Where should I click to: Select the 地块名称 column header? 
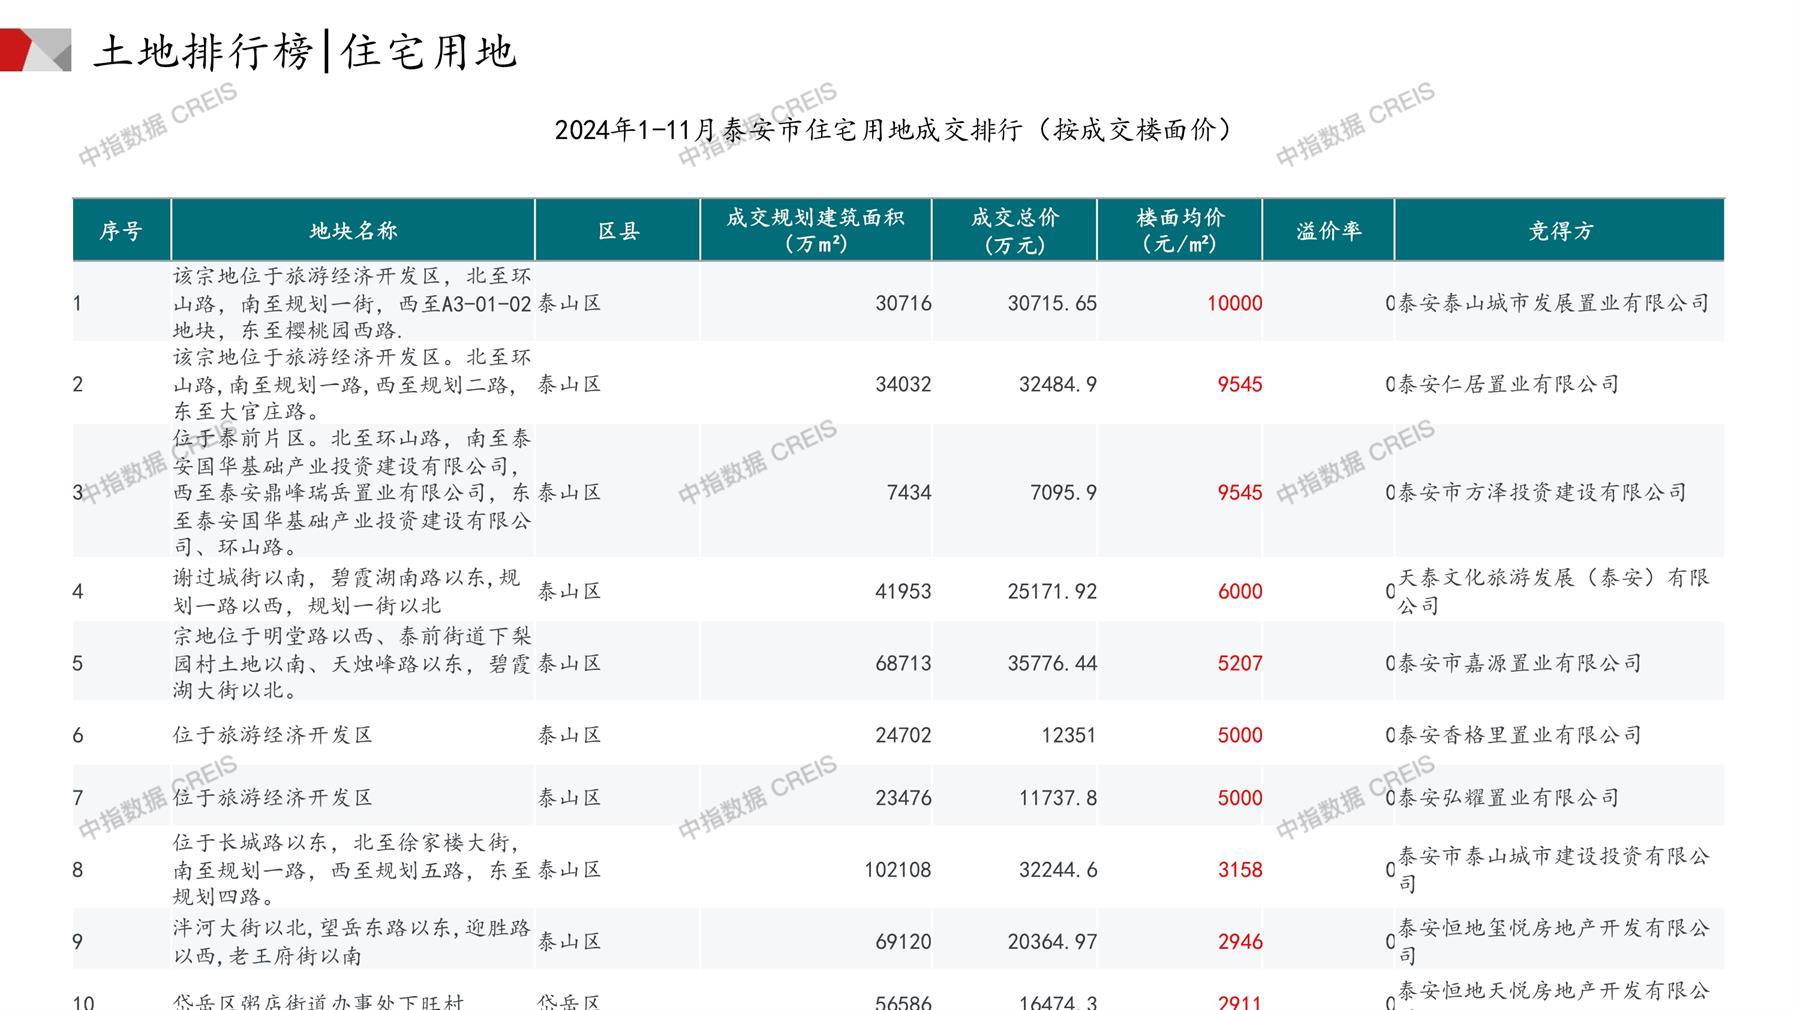353,231
